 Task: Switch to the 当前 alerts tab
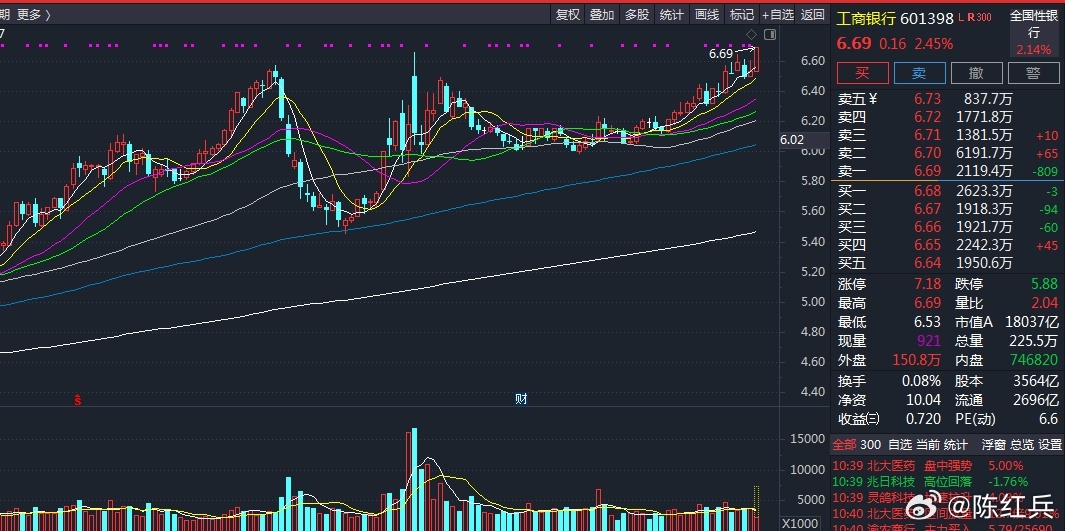coord(928,445)
